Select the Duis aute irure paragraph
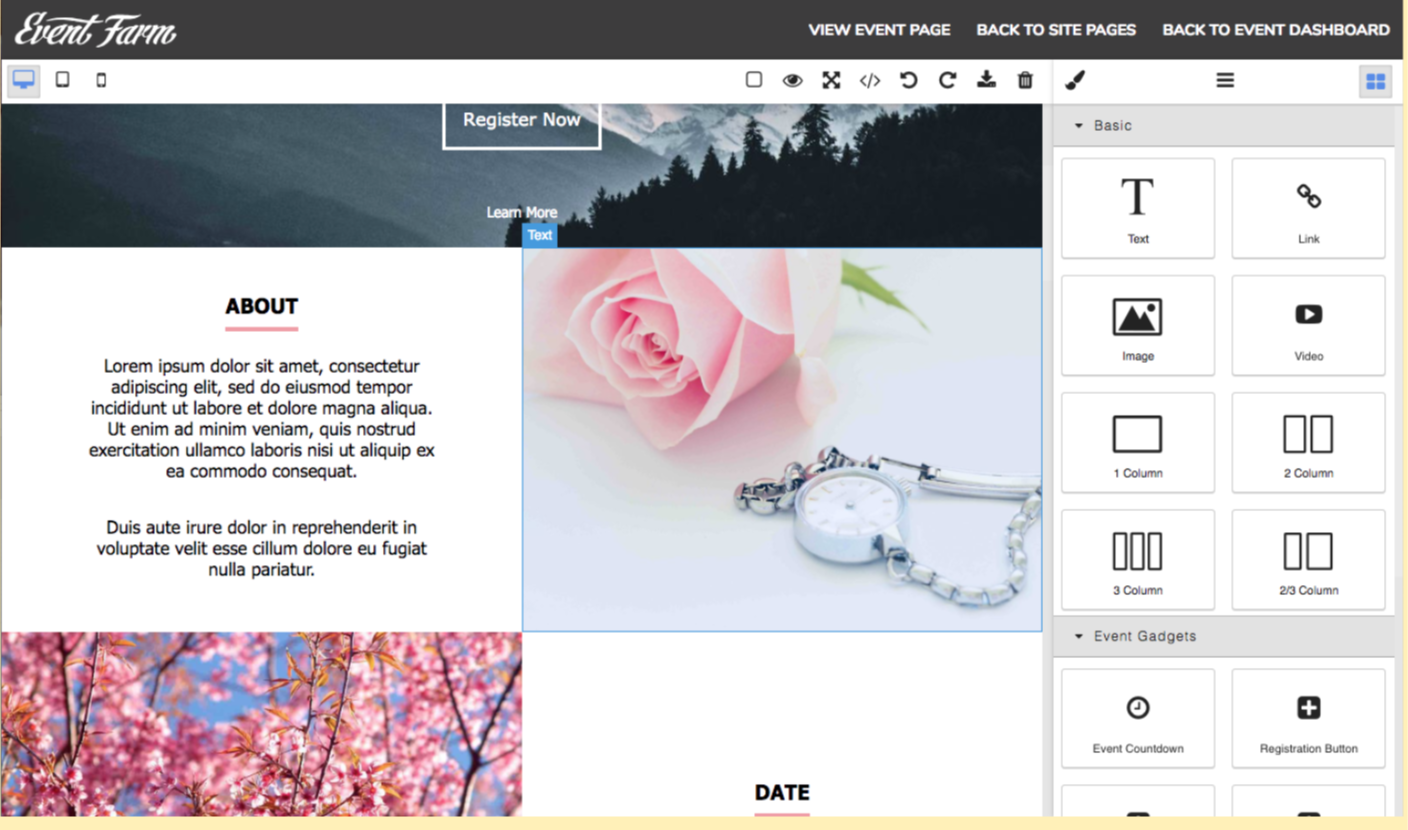This screenshot has height=830, width=1408. [x=261, y=549]
